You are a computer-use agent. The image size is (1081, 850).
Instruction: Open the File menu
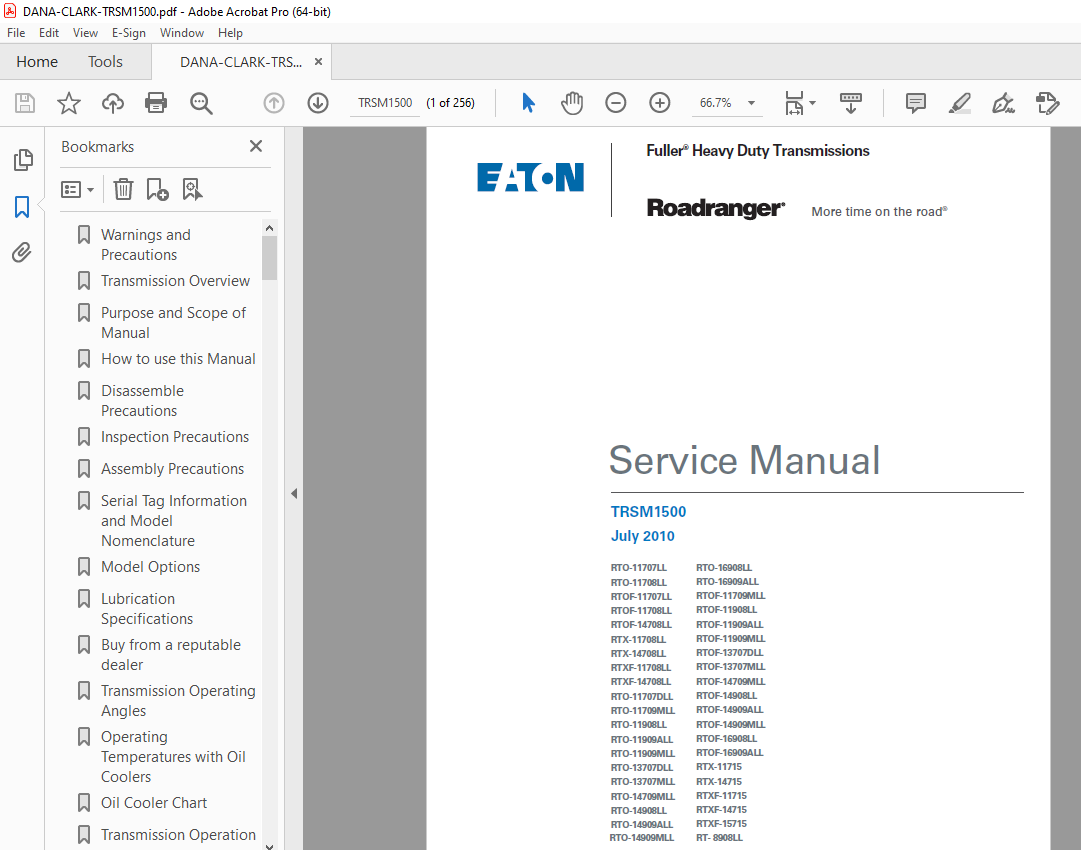16,32
